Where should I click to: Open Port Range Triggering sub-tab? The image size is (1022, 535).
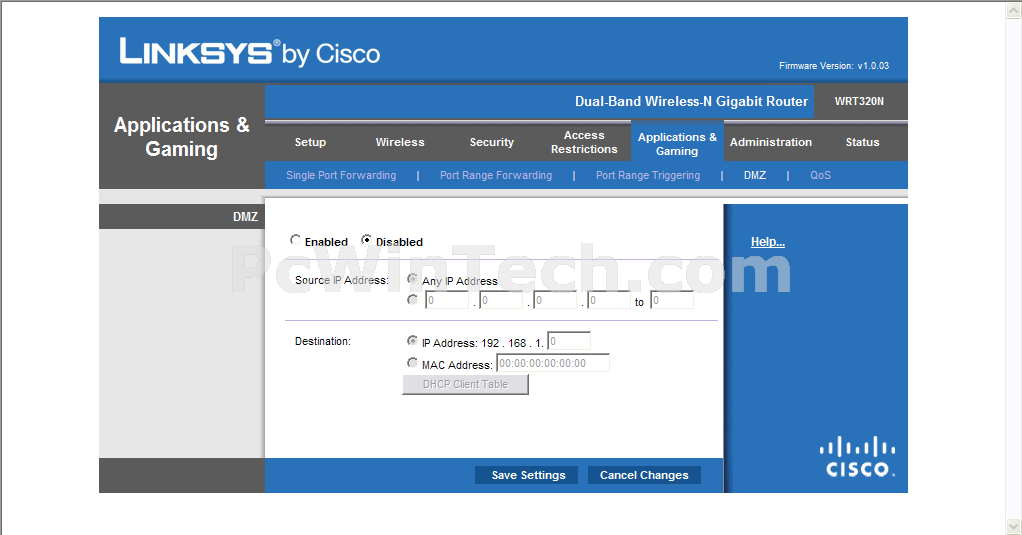tap(648, 175)
